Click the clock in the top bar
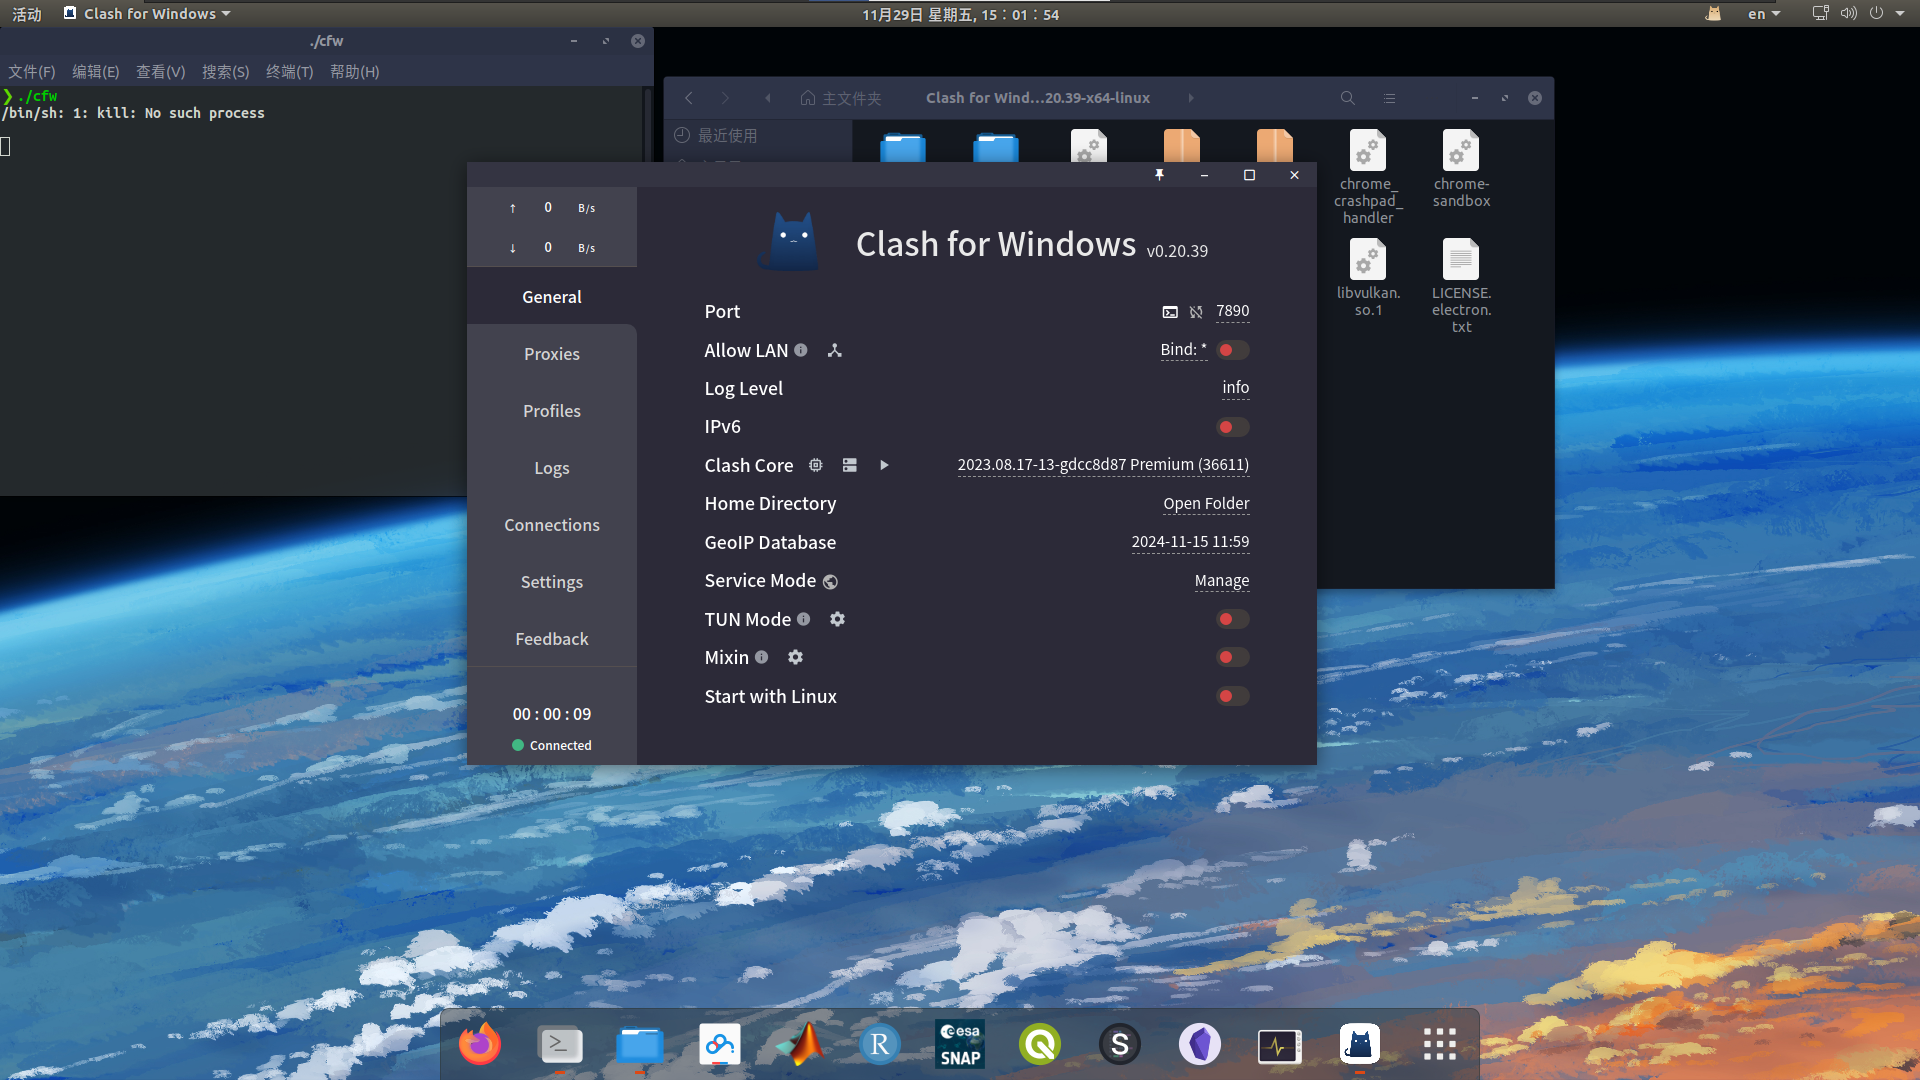Screen dimensions: 1920x1080 pos(960,14)
